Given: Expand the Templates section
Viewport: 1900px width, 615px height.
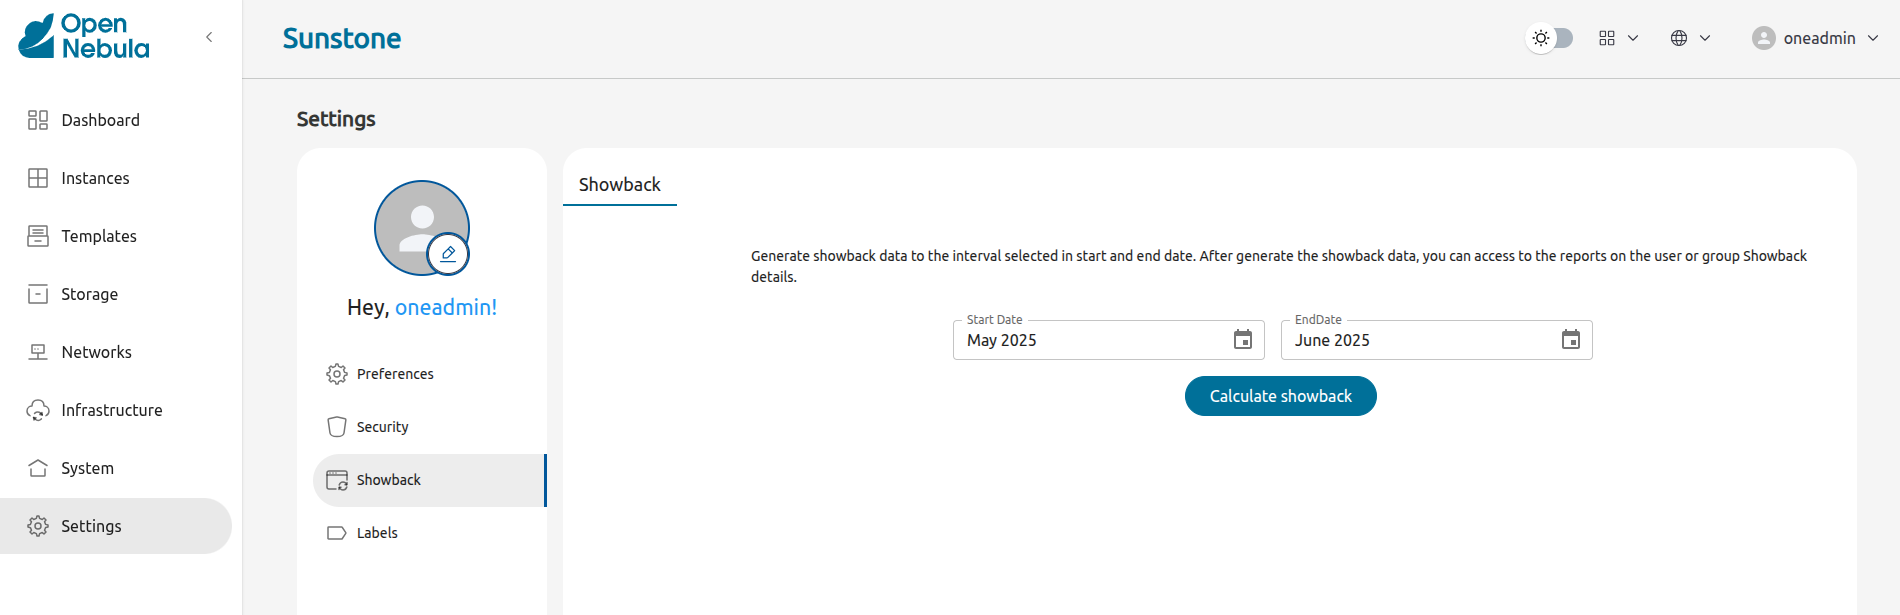Looking at the screenshot, I should tap(116, 236).
